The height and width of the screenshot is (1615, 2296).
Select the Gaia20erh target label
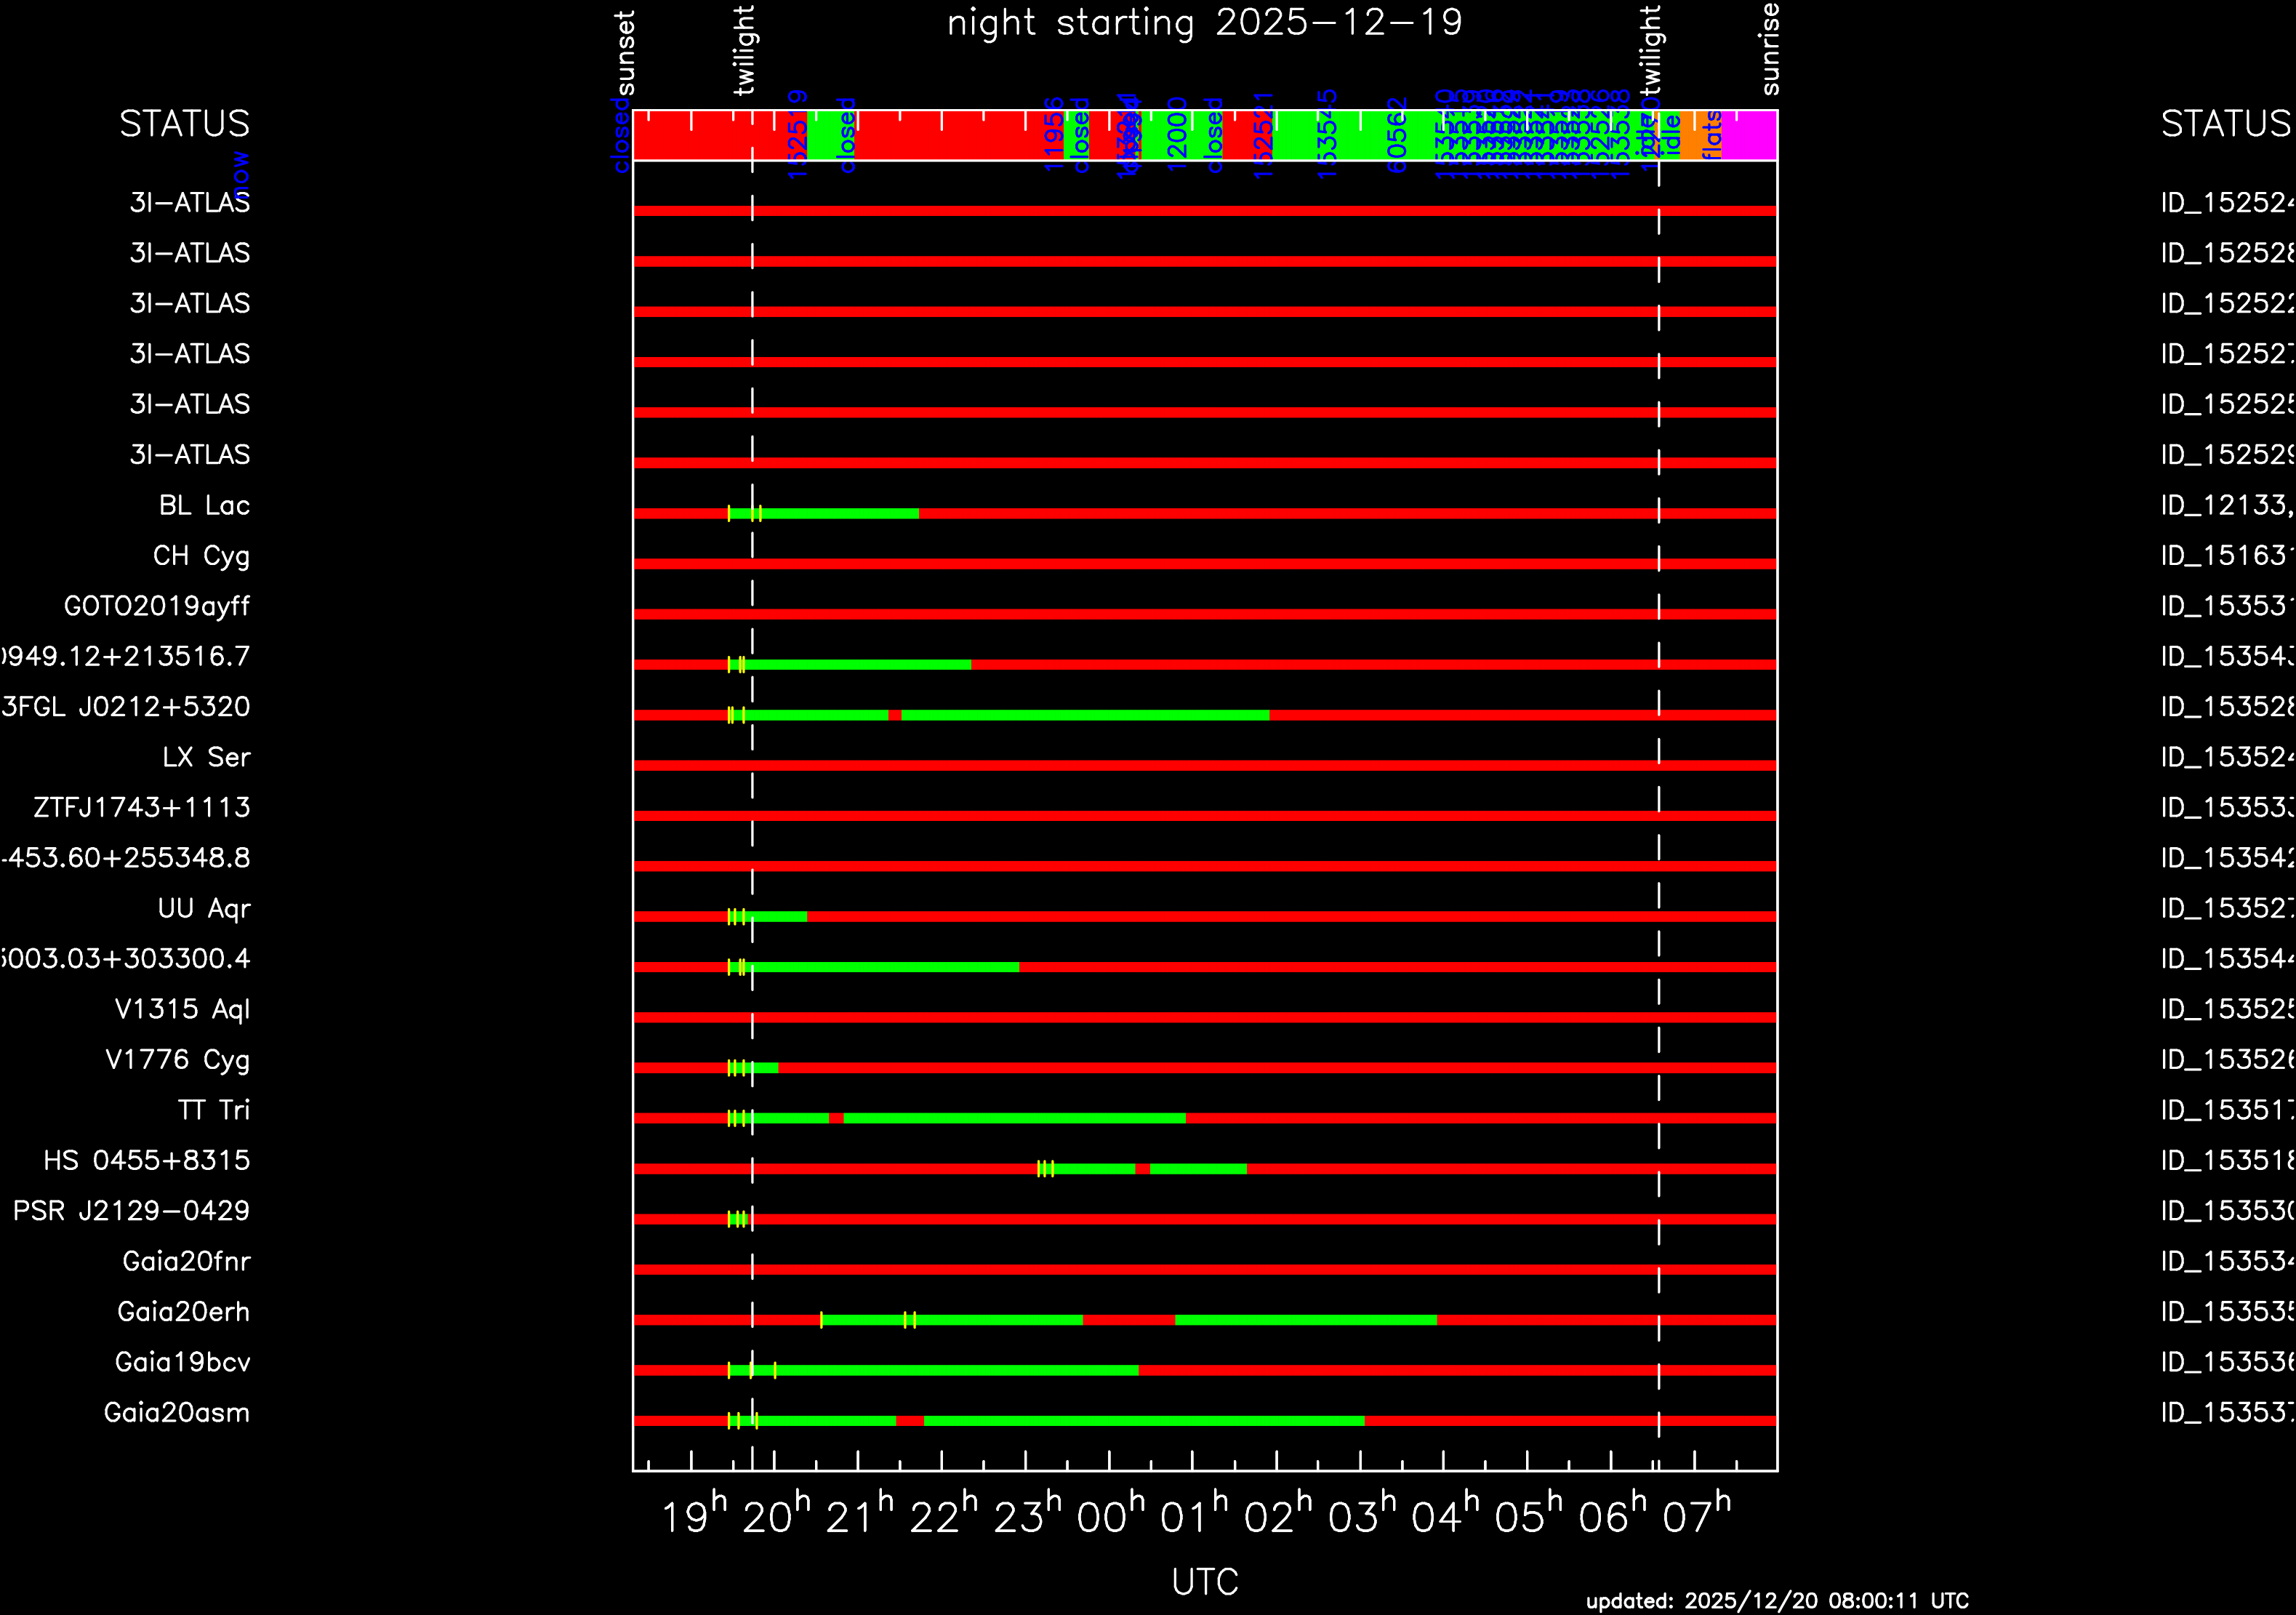[183, 1312]
